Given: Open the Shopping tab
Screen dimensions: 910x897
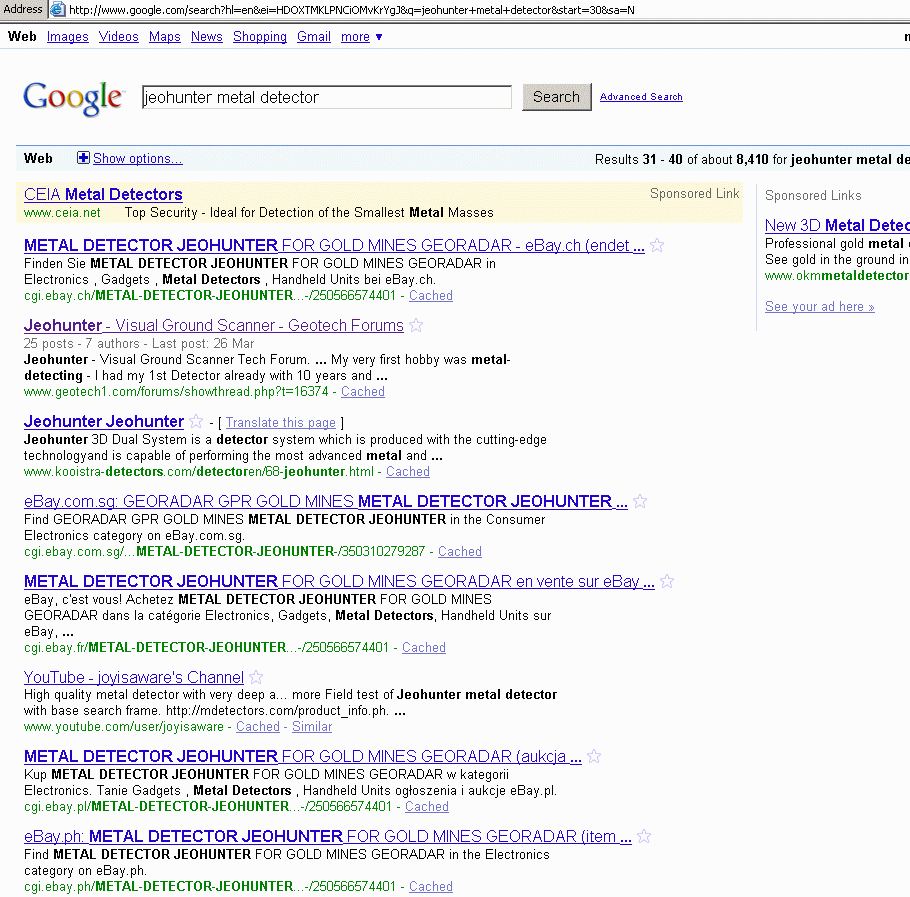Looking at the screenshot, I should 260,37.
